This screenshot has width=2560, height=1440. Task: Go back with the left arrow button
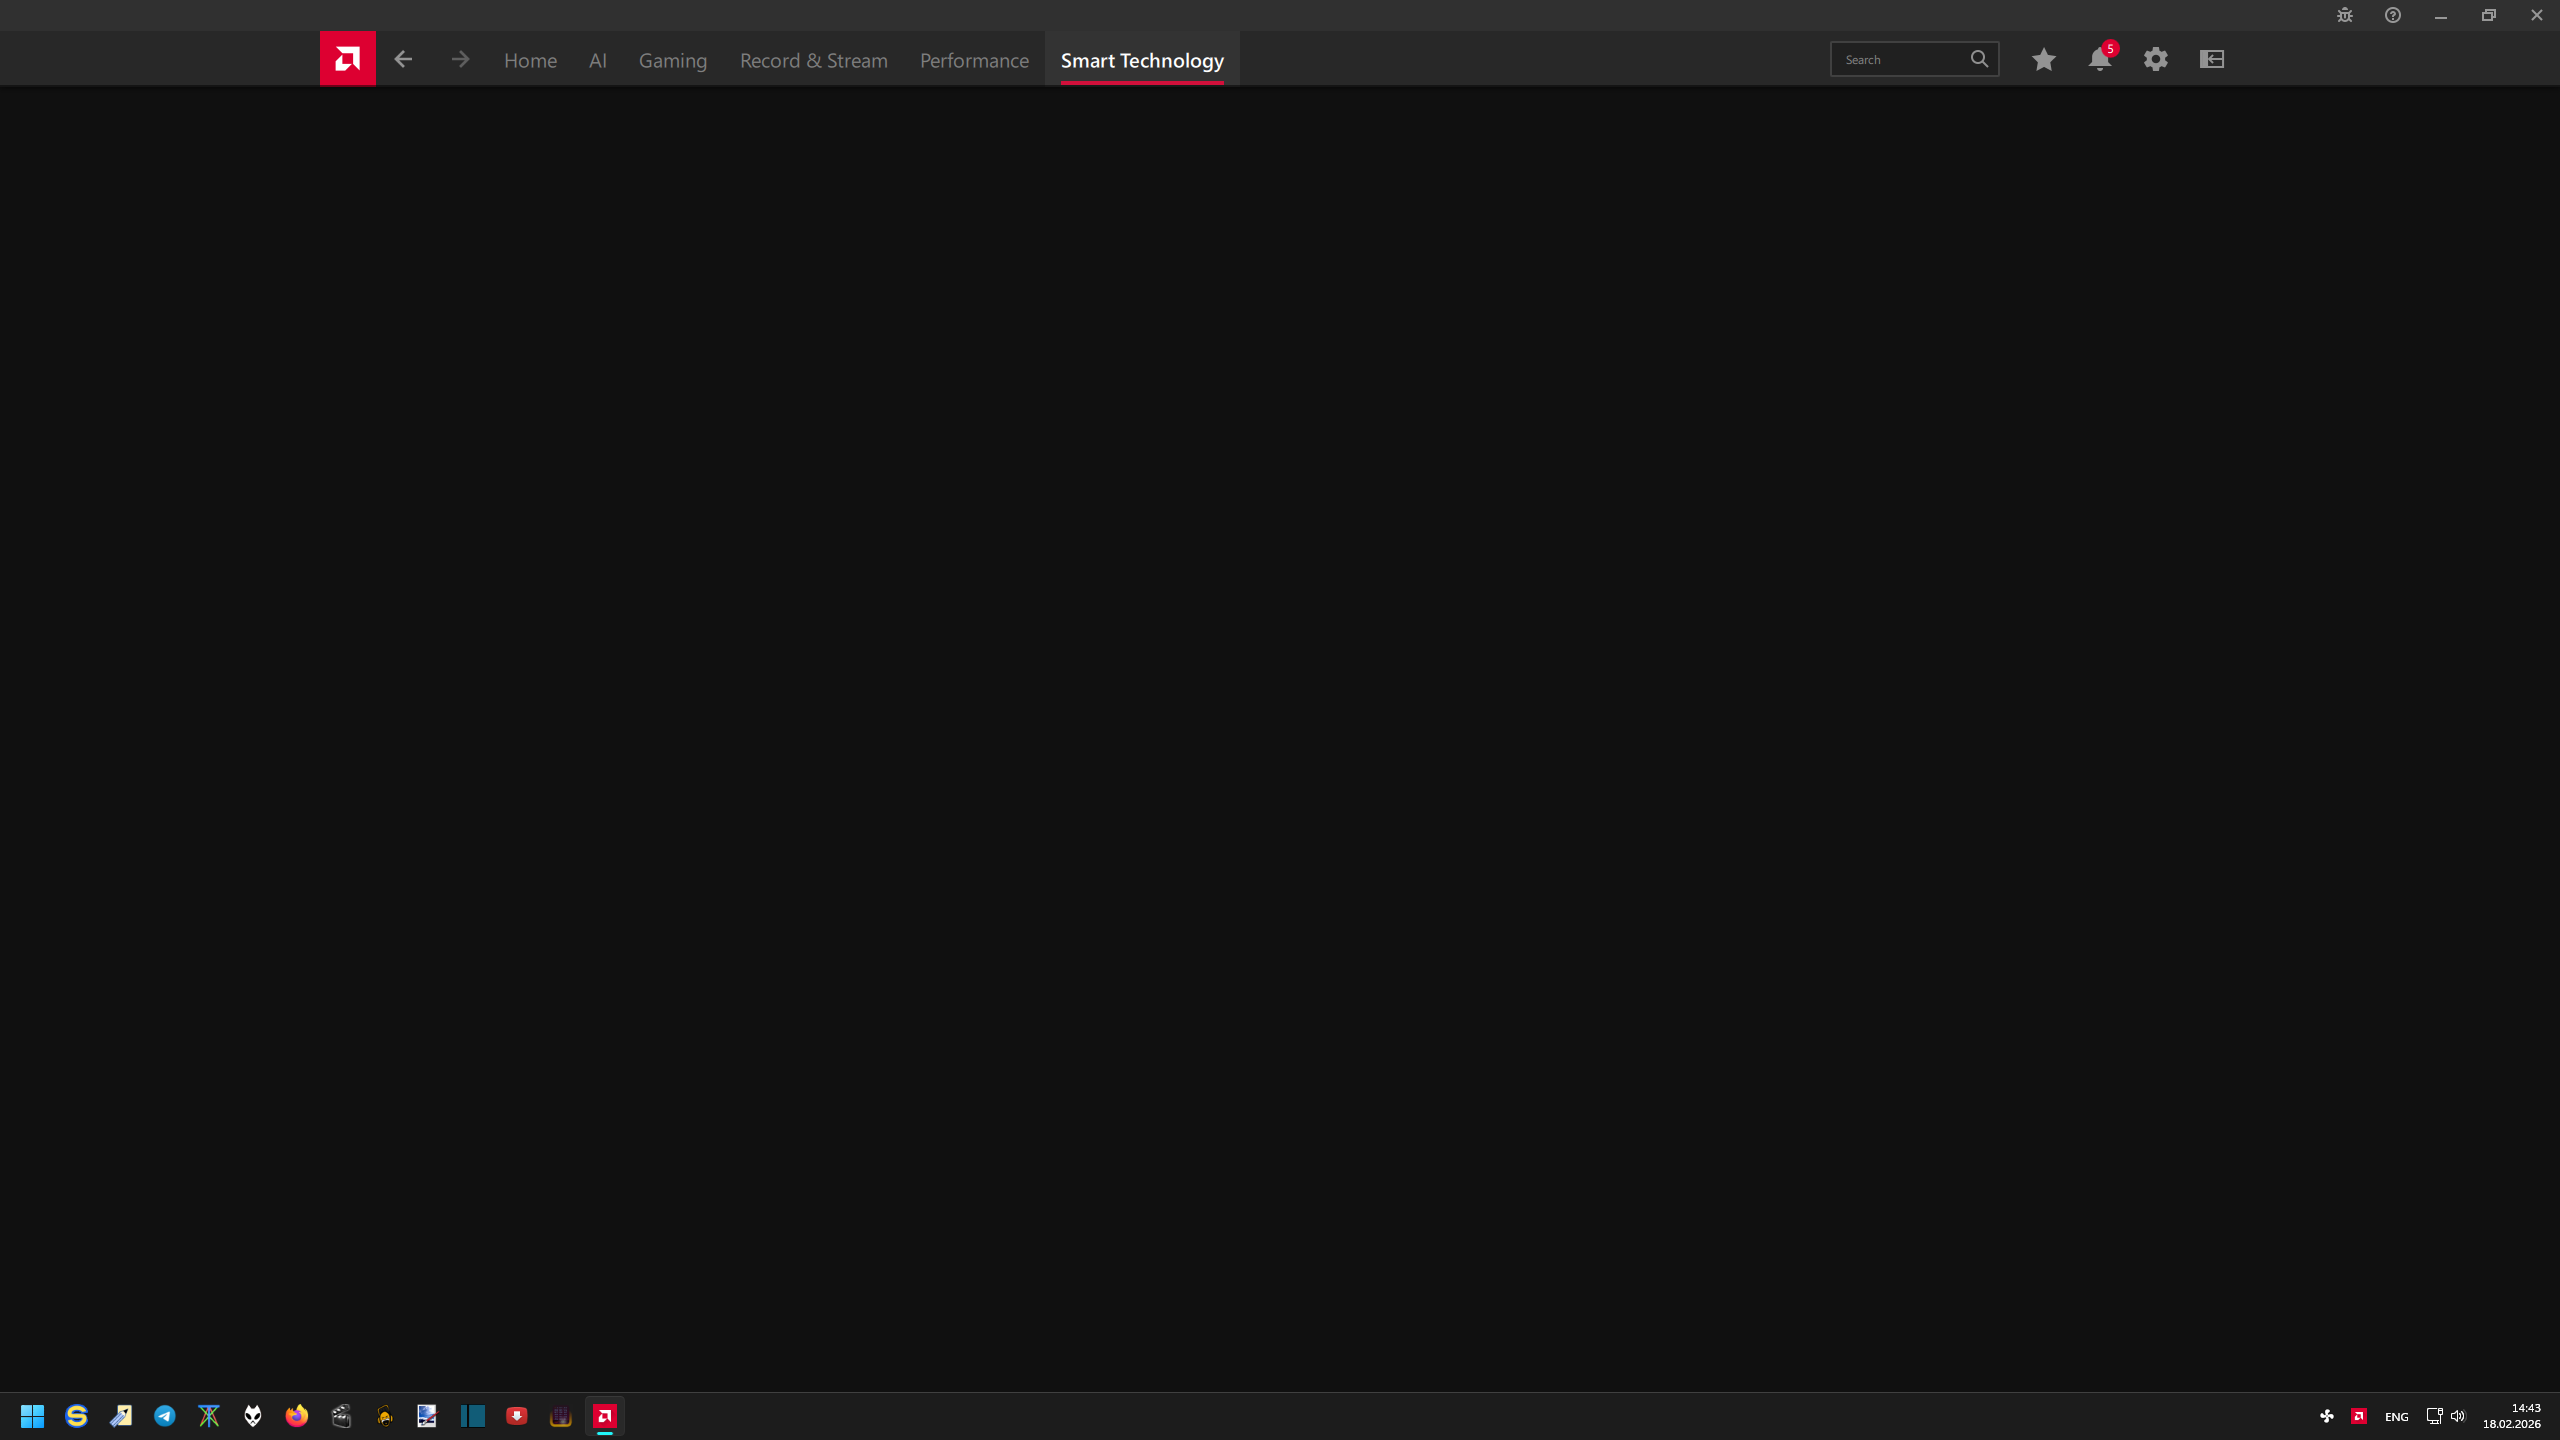[x=403, y=59]
